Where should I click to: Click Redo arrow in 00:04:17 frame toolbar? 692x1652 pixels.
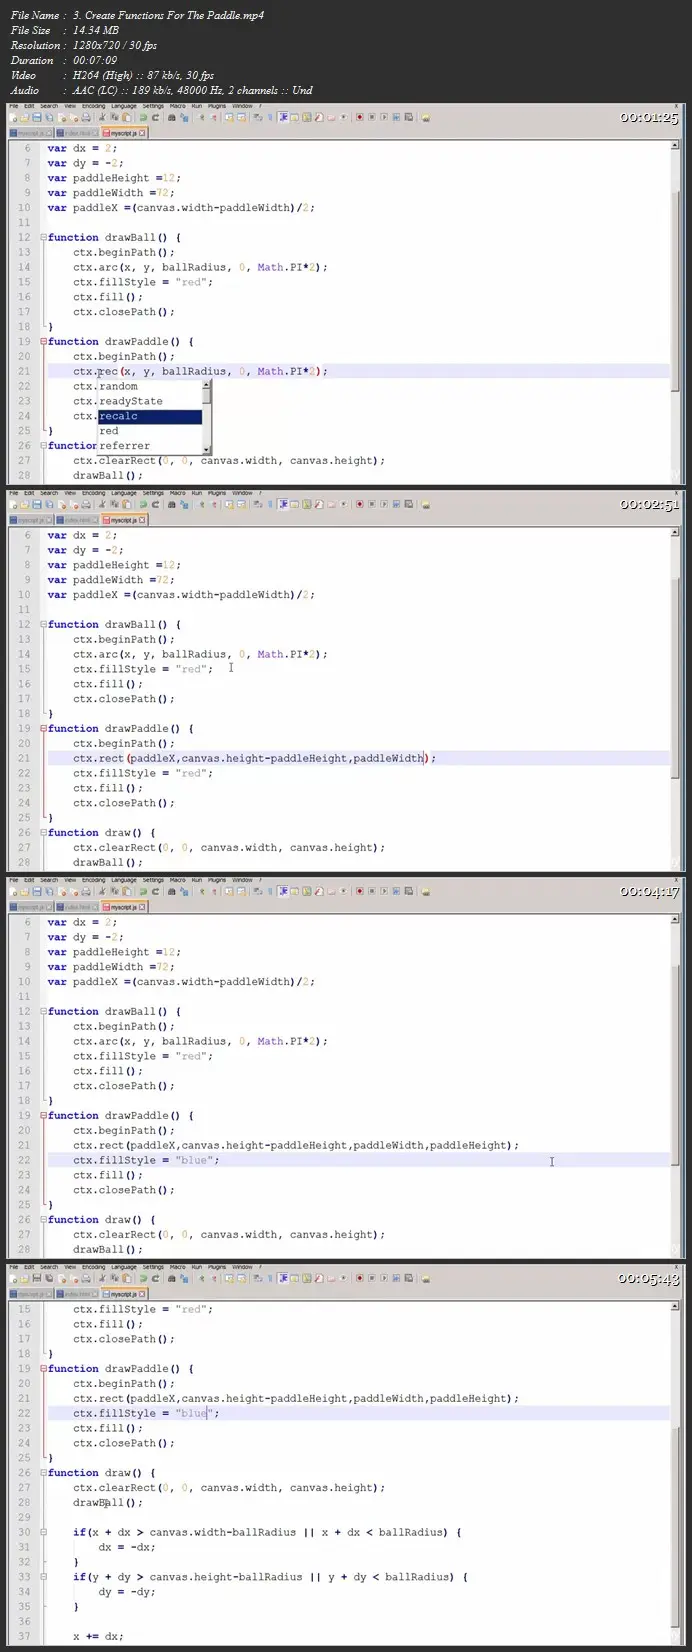pyautogui.click(x=155, y=891)
